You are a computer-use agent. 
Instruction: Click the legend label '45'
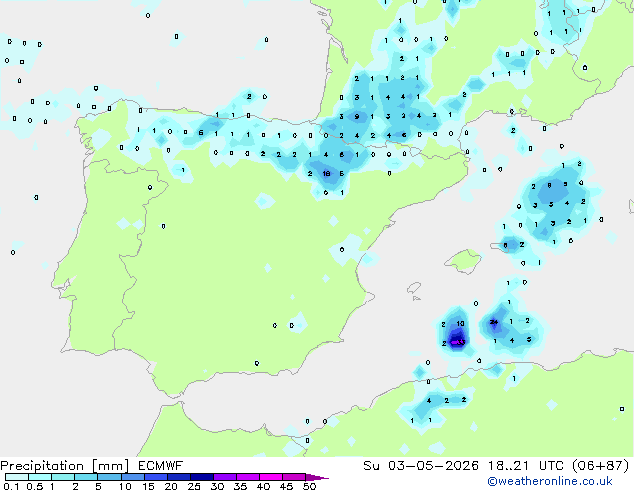click(286, 486)
